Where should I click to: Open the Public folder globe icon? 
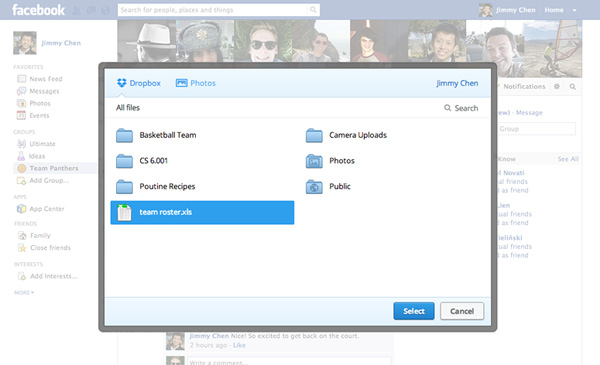(x=314, y=187)
